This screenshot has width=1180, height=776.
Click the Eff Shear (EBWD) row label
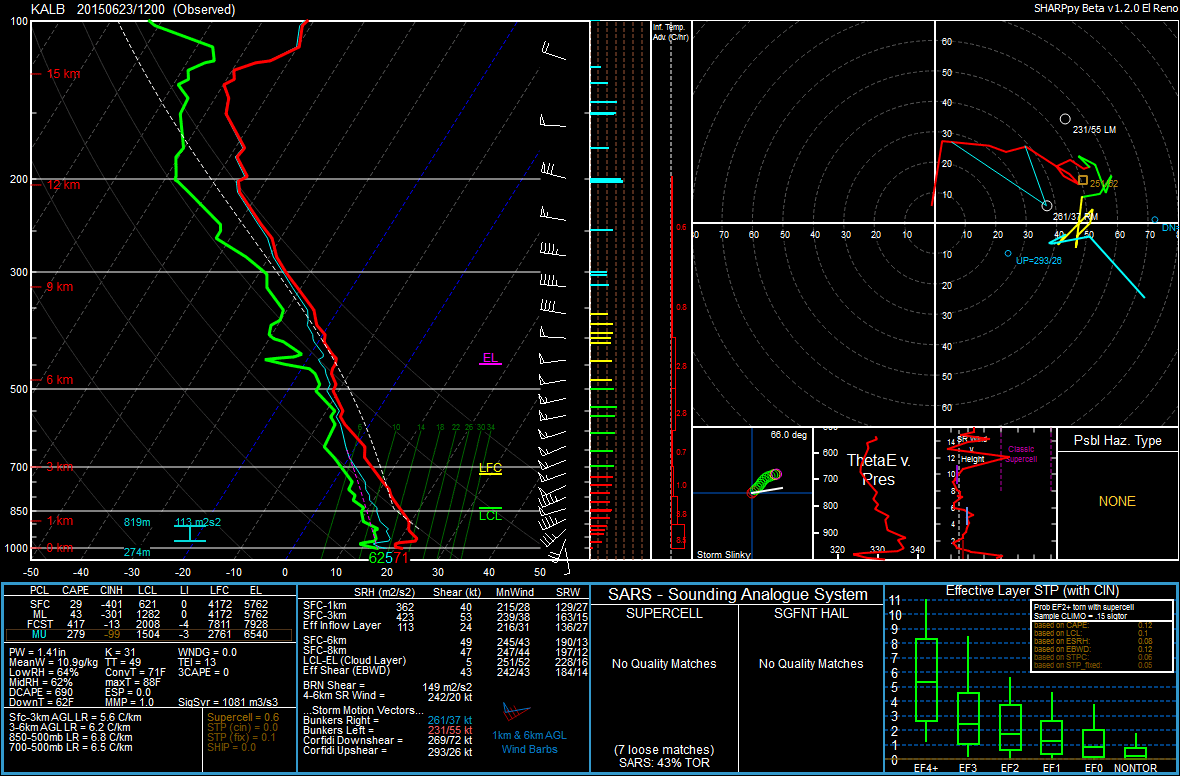pyautogui.click(x=348, y=670)
